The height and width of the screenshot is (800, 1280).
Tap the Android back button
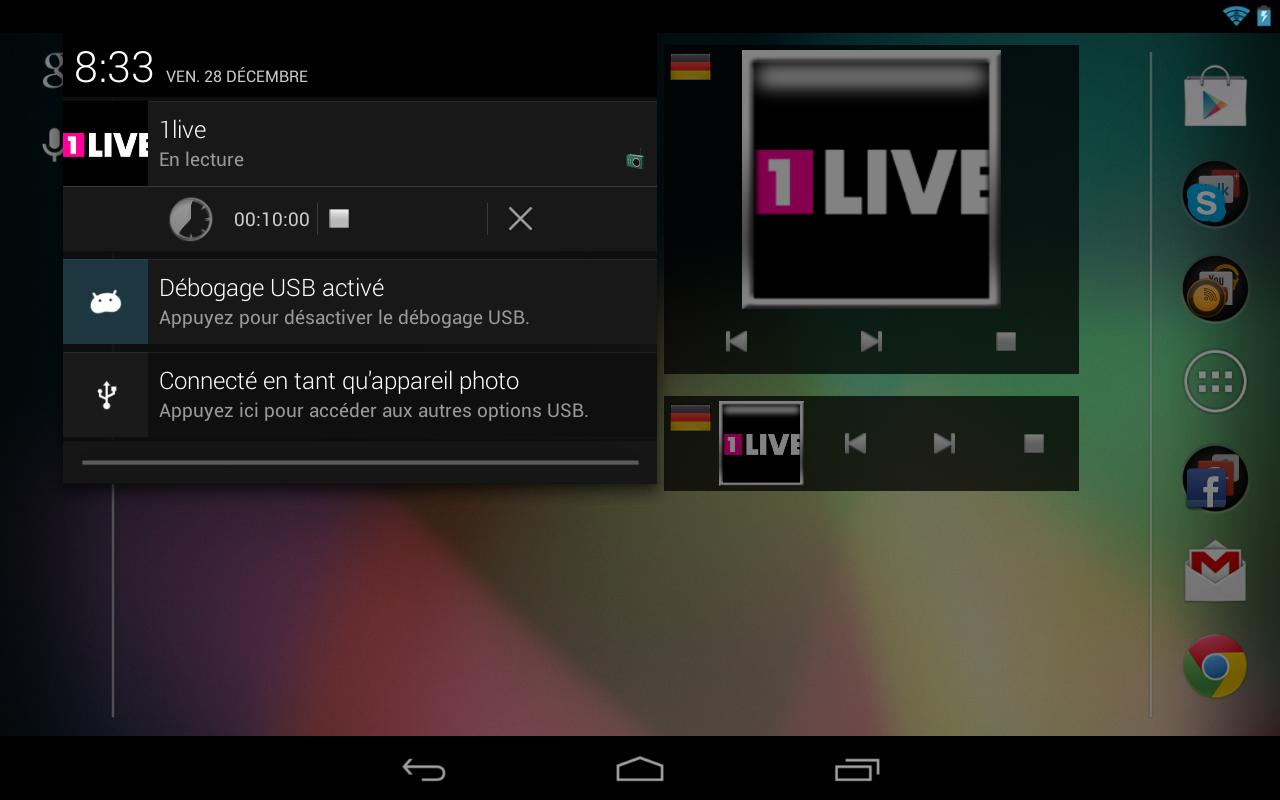click(424, 769)
